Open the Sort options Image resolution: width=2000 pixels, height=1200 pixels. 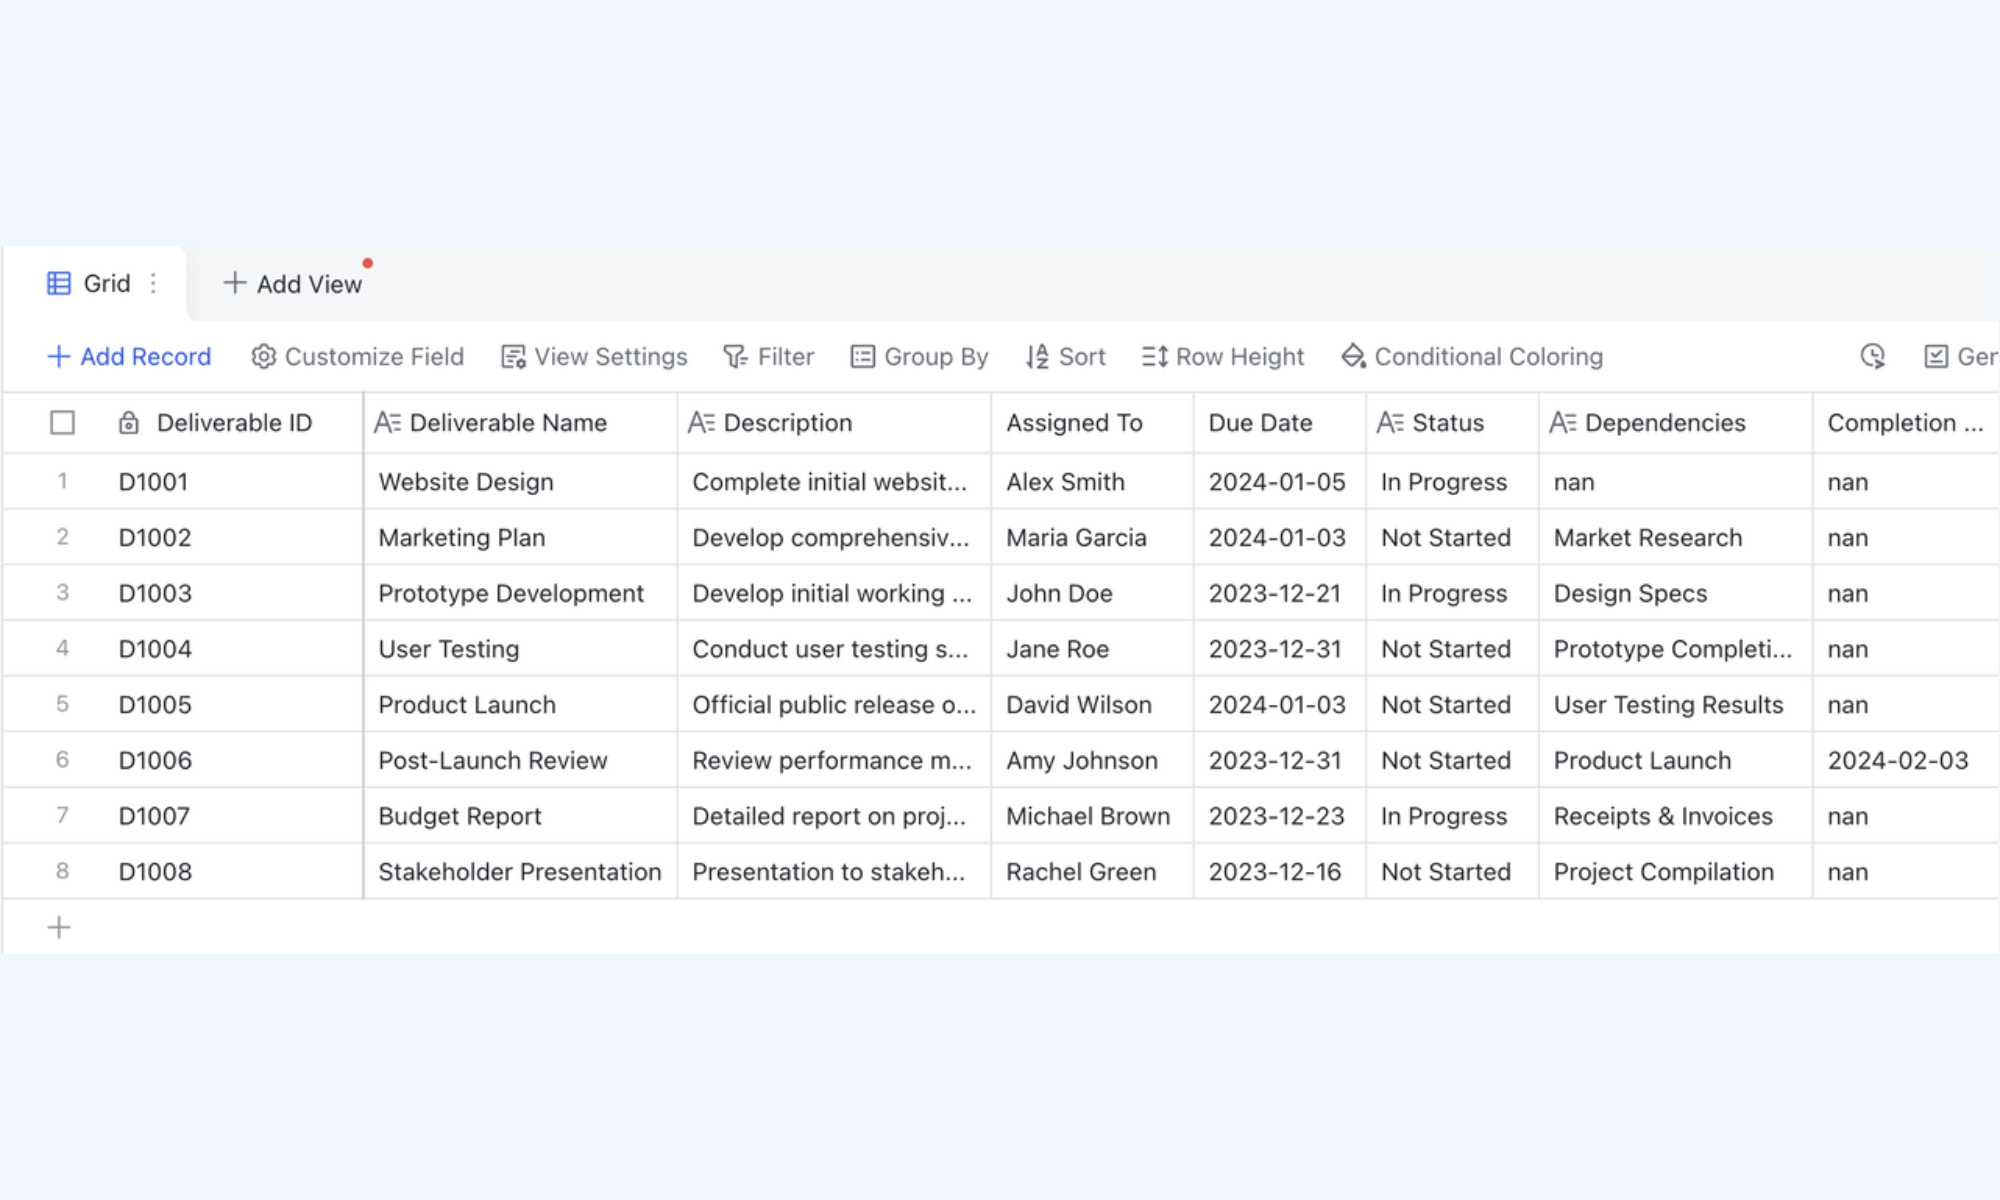(1065, 357)
